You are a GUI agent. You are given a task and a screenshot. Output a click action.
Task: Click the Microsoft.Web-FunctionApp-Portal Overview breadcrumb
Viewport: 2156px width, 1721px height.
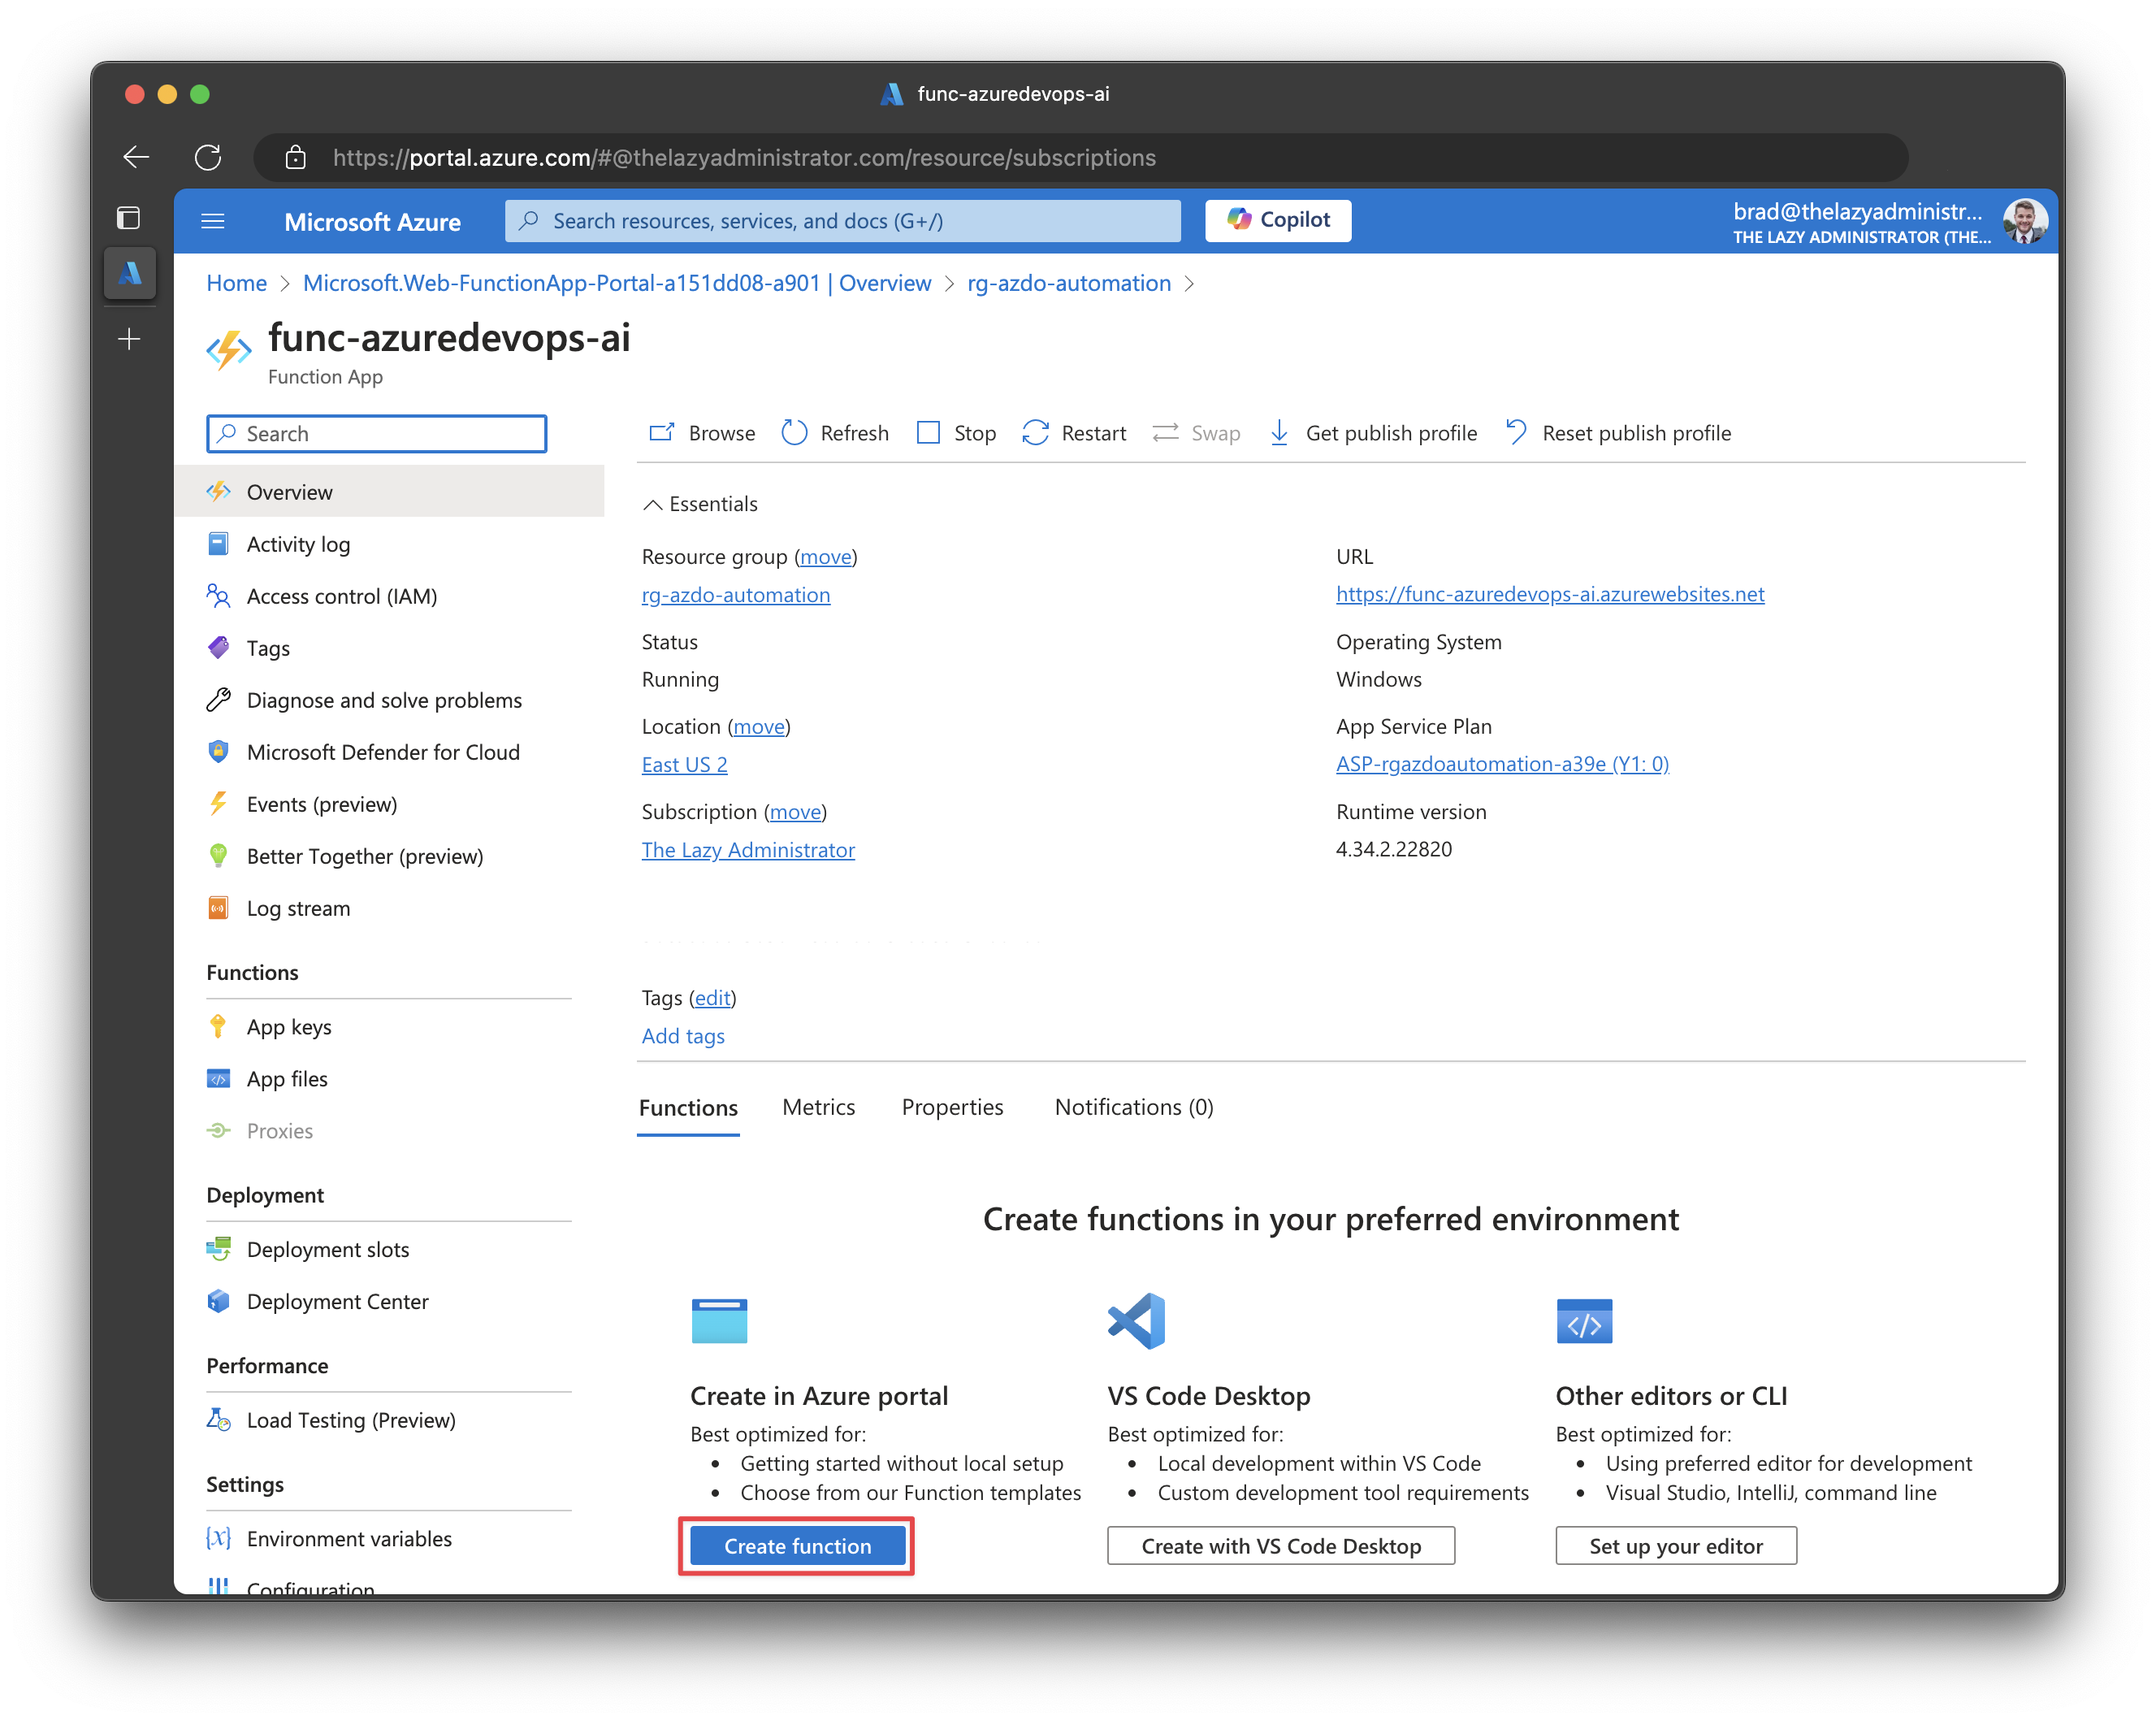(x=616, y=283)
